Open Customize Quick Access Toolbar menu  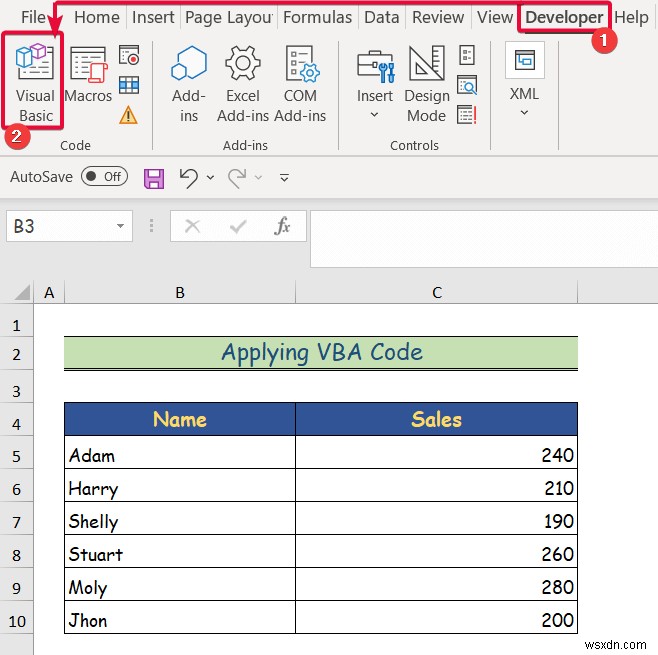point(284,178)
